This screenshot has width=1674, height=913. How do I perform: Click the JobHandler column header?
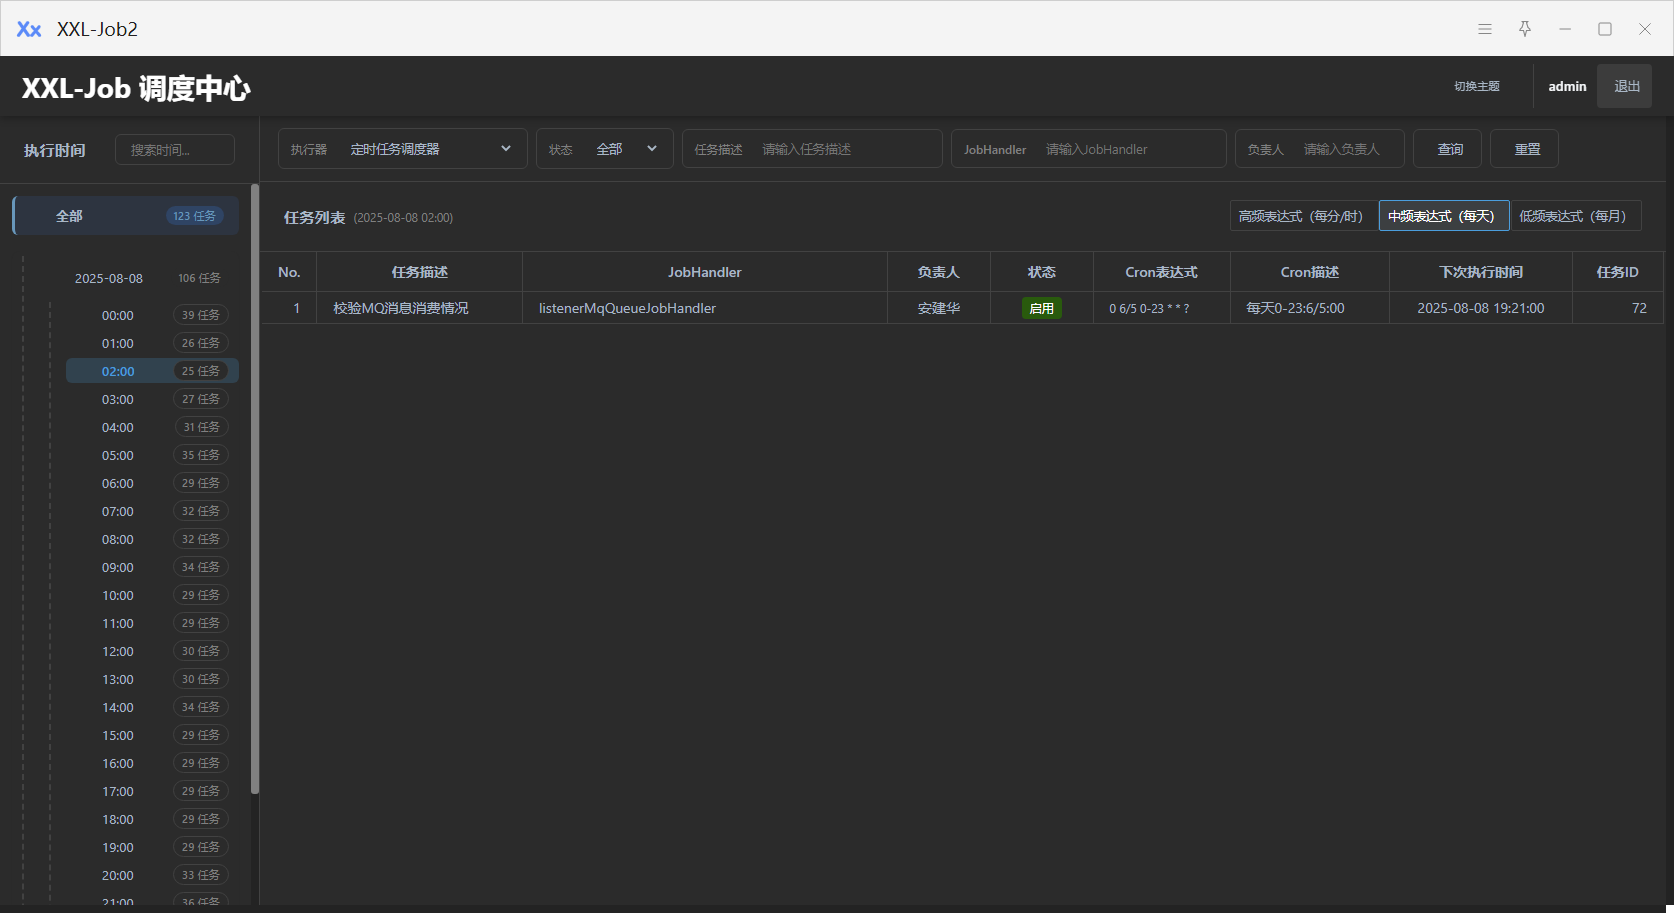[x=705, y=272]
